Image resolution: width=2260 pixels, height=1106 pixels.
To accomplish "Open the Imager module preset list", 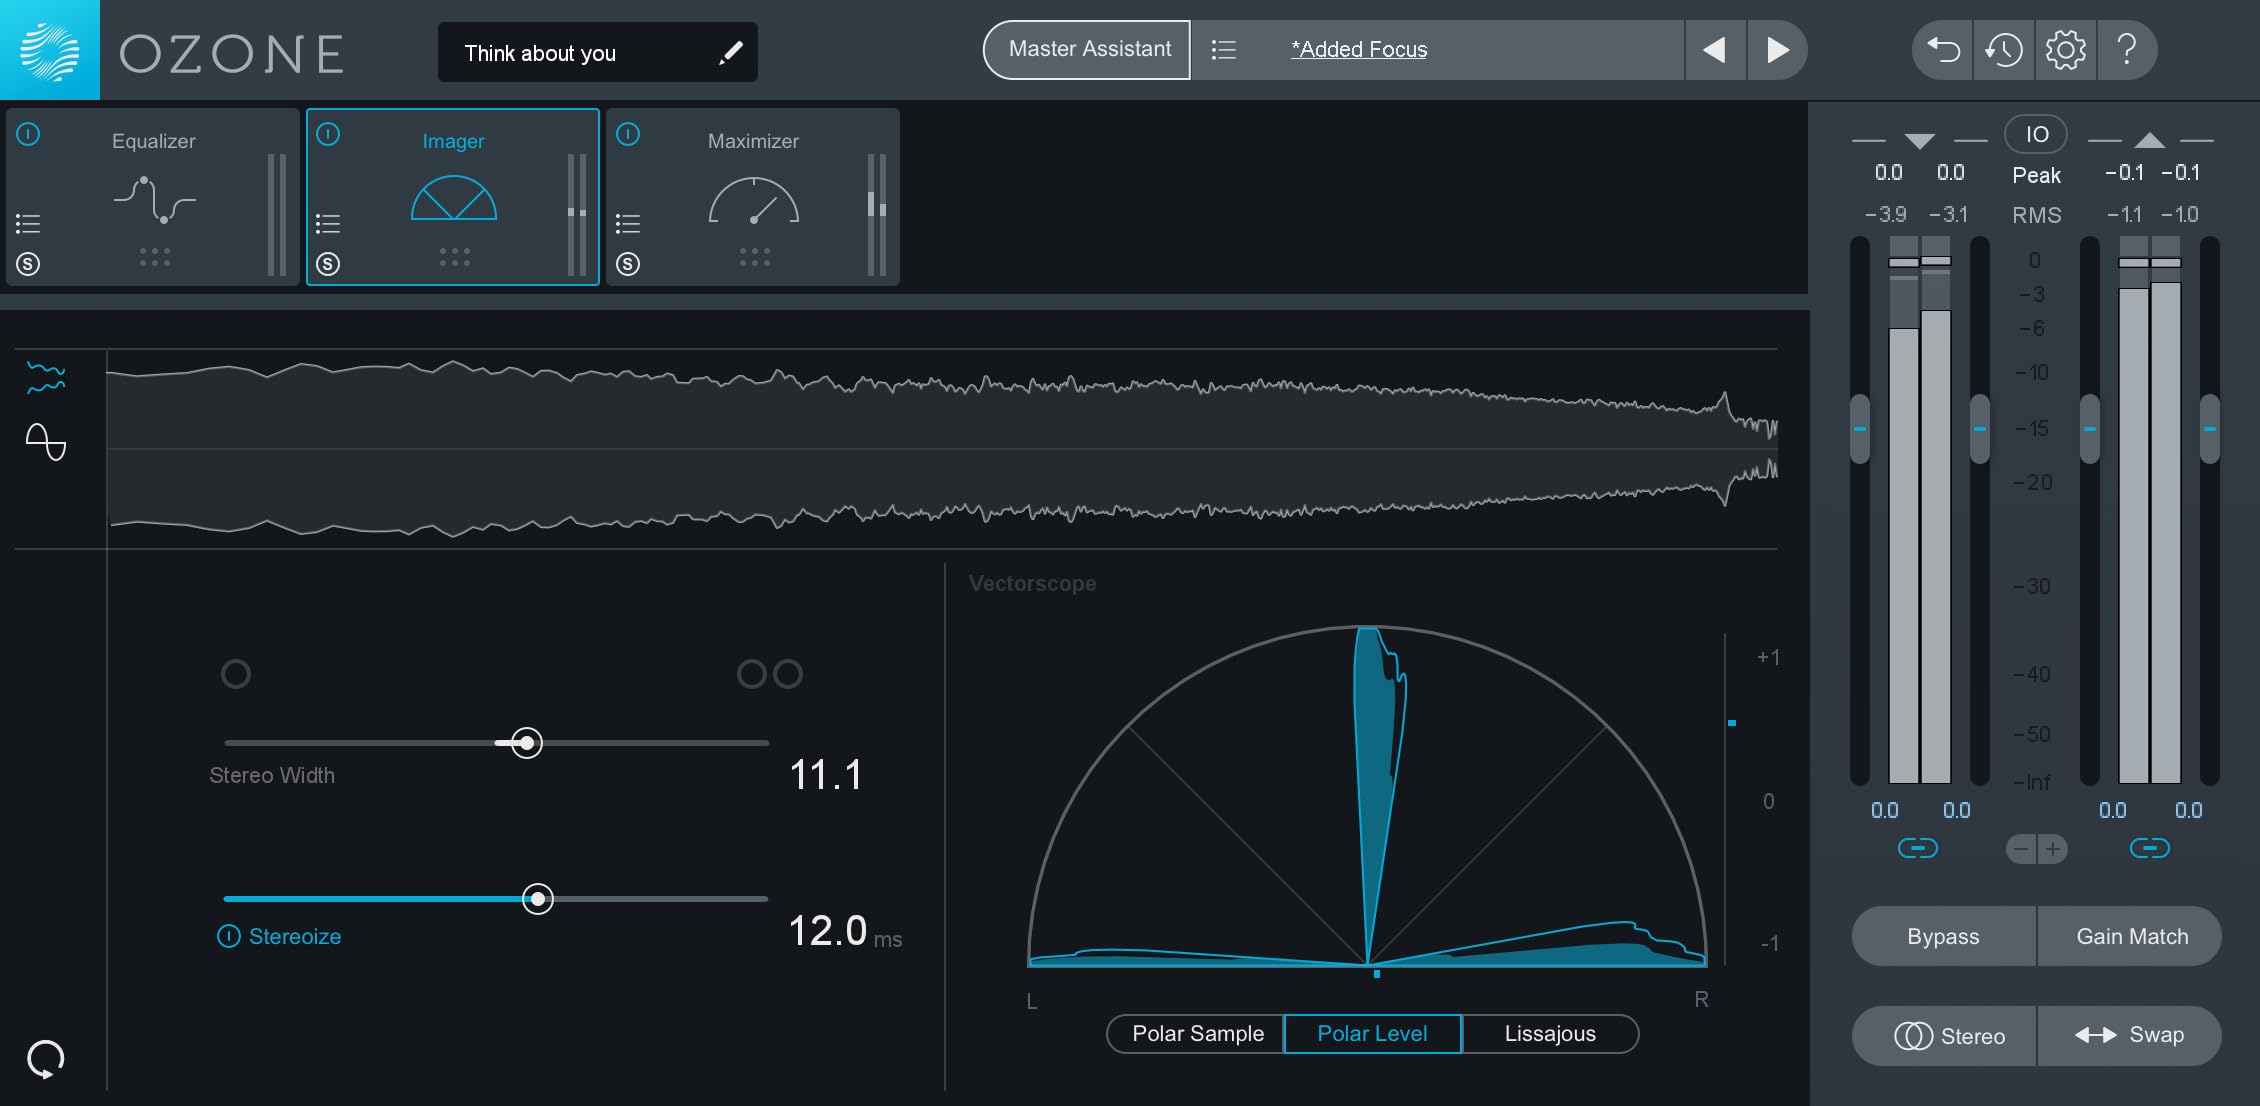I will coord(328,223).
